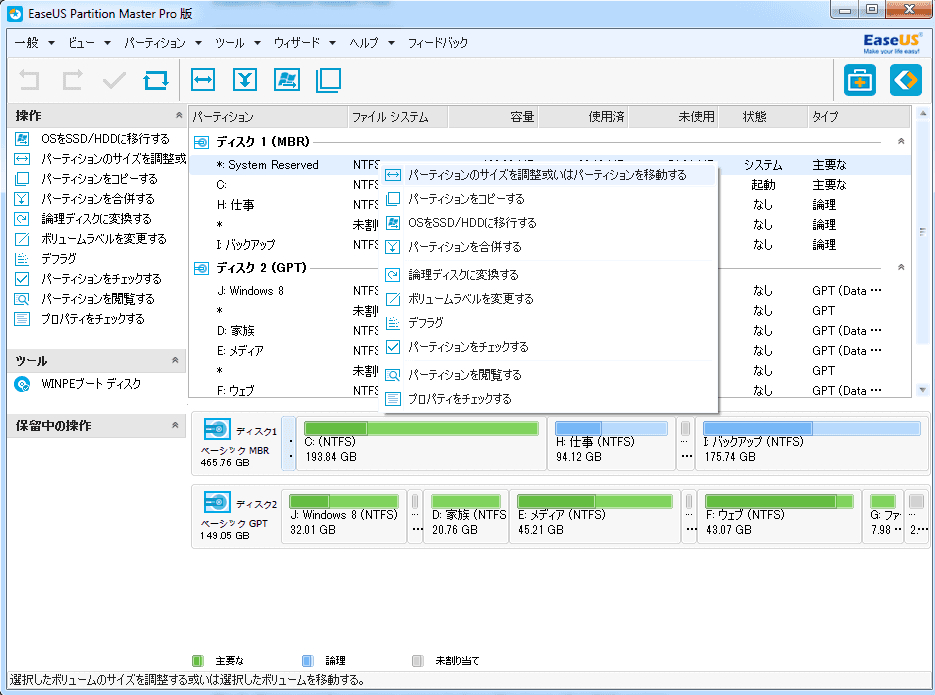Click sidebar icon for プロパティをチェックする
935x695 pixels.
22,319
